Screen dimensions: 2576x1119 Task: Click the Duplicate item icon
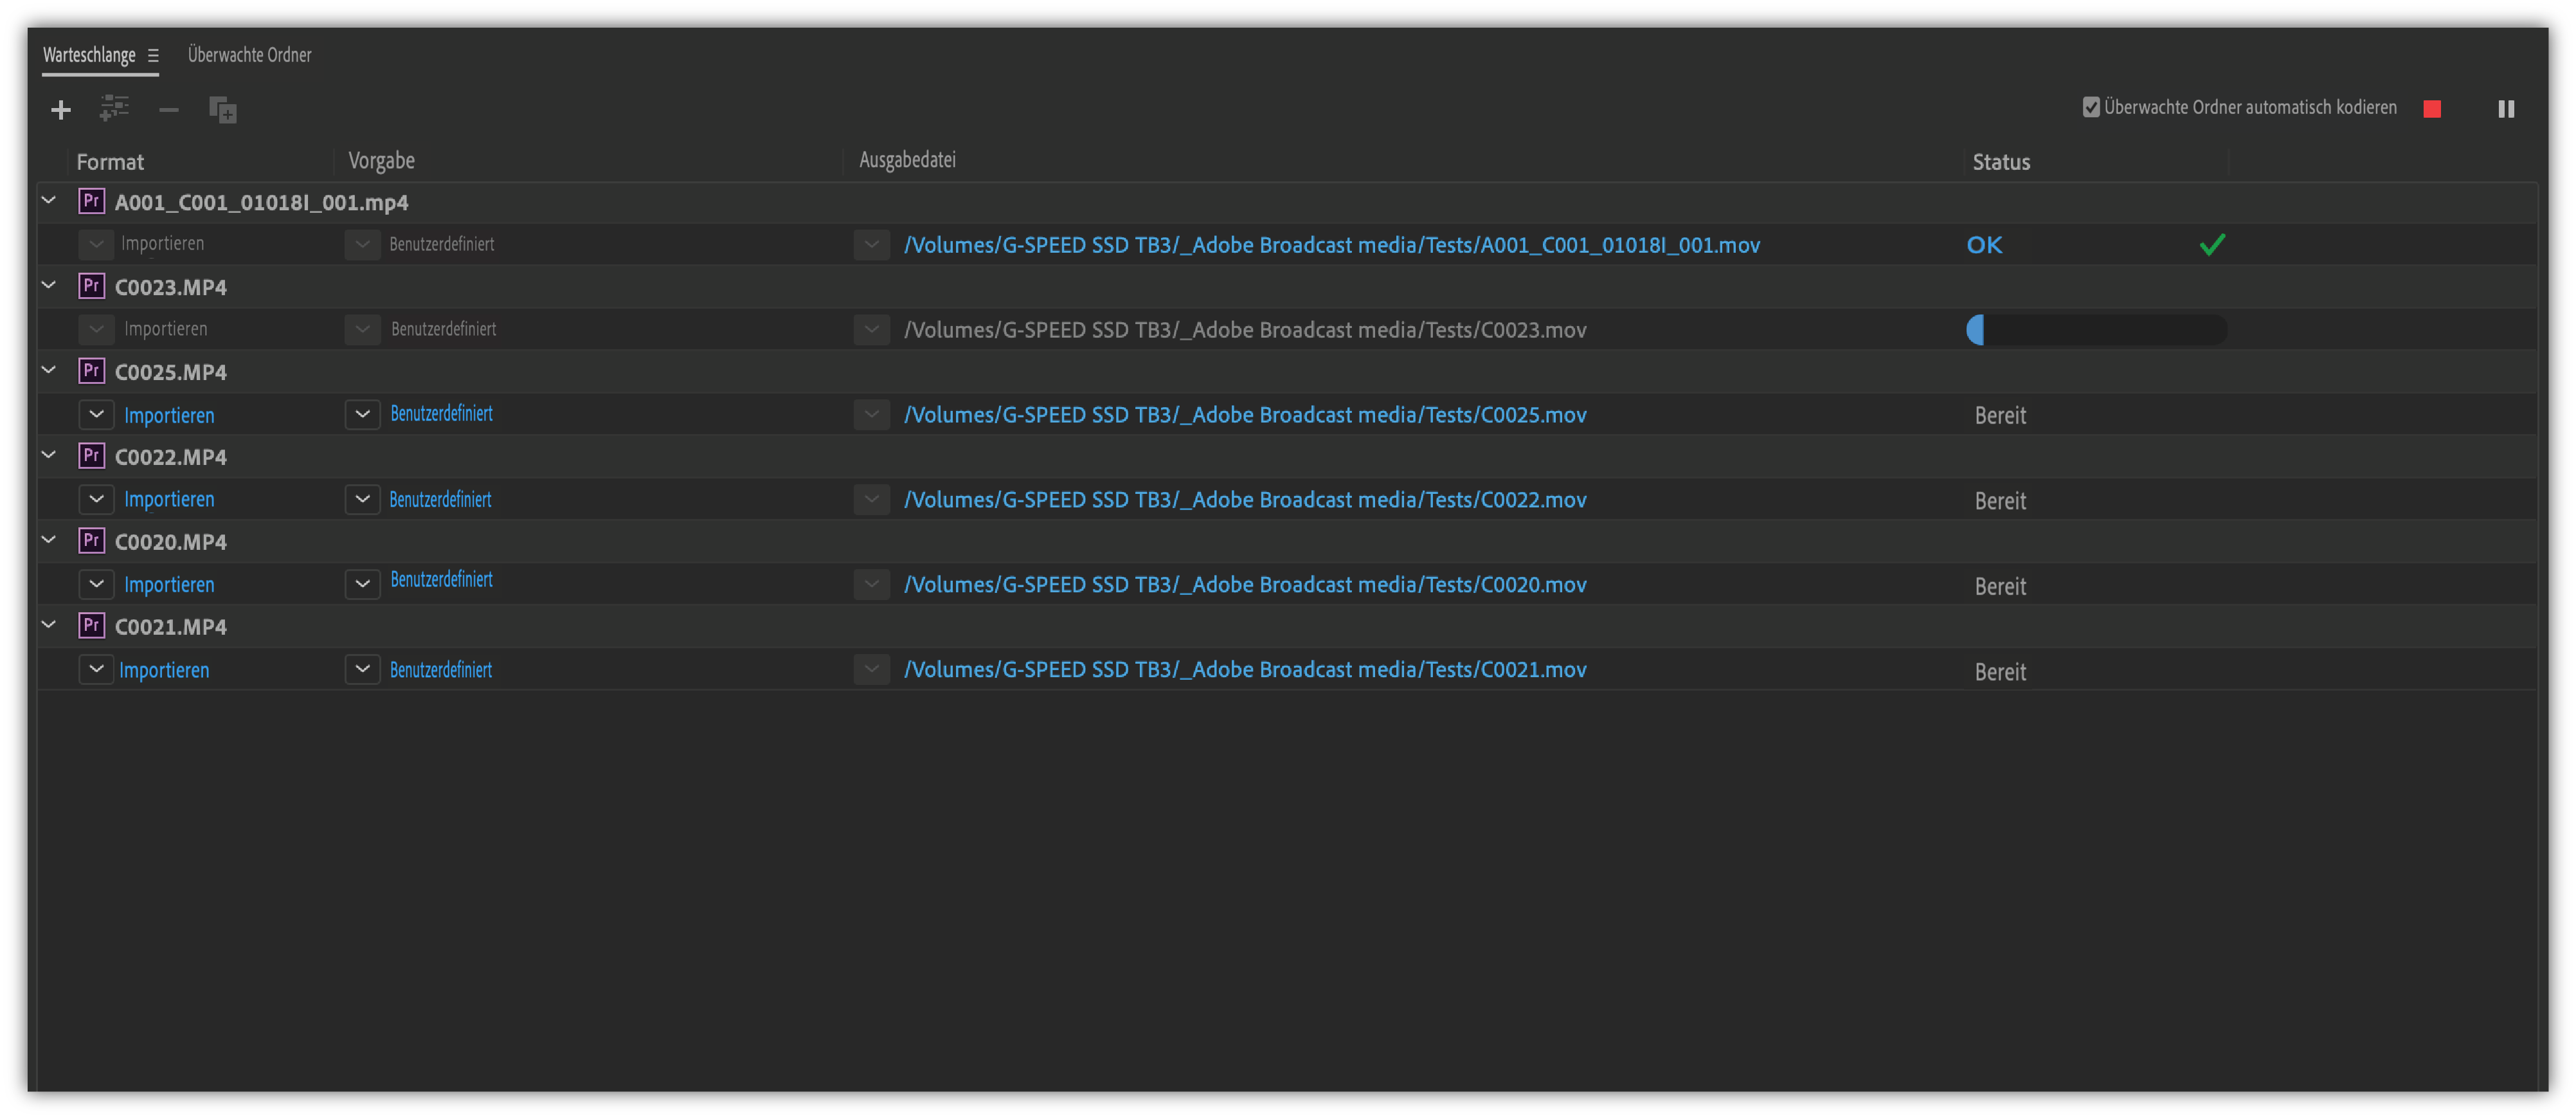tap(222, 110)
